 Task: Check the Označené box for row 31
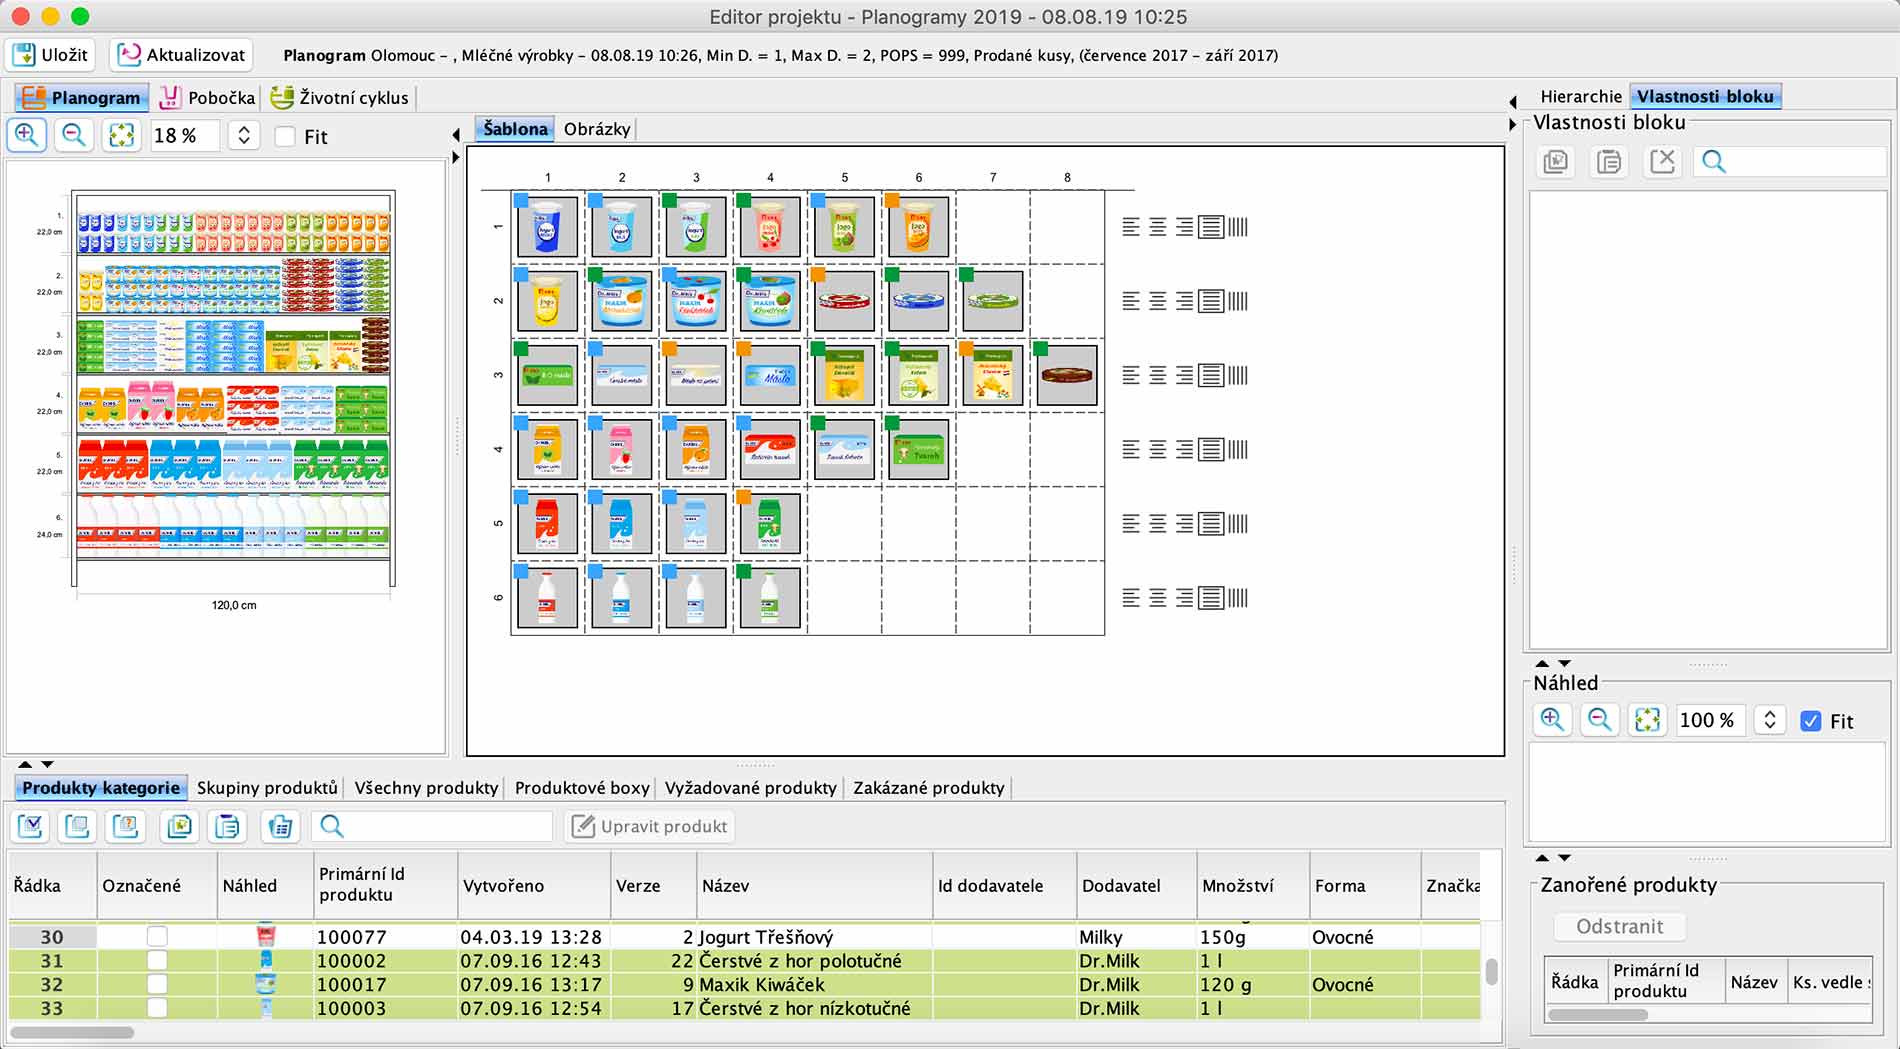point(157,961)
